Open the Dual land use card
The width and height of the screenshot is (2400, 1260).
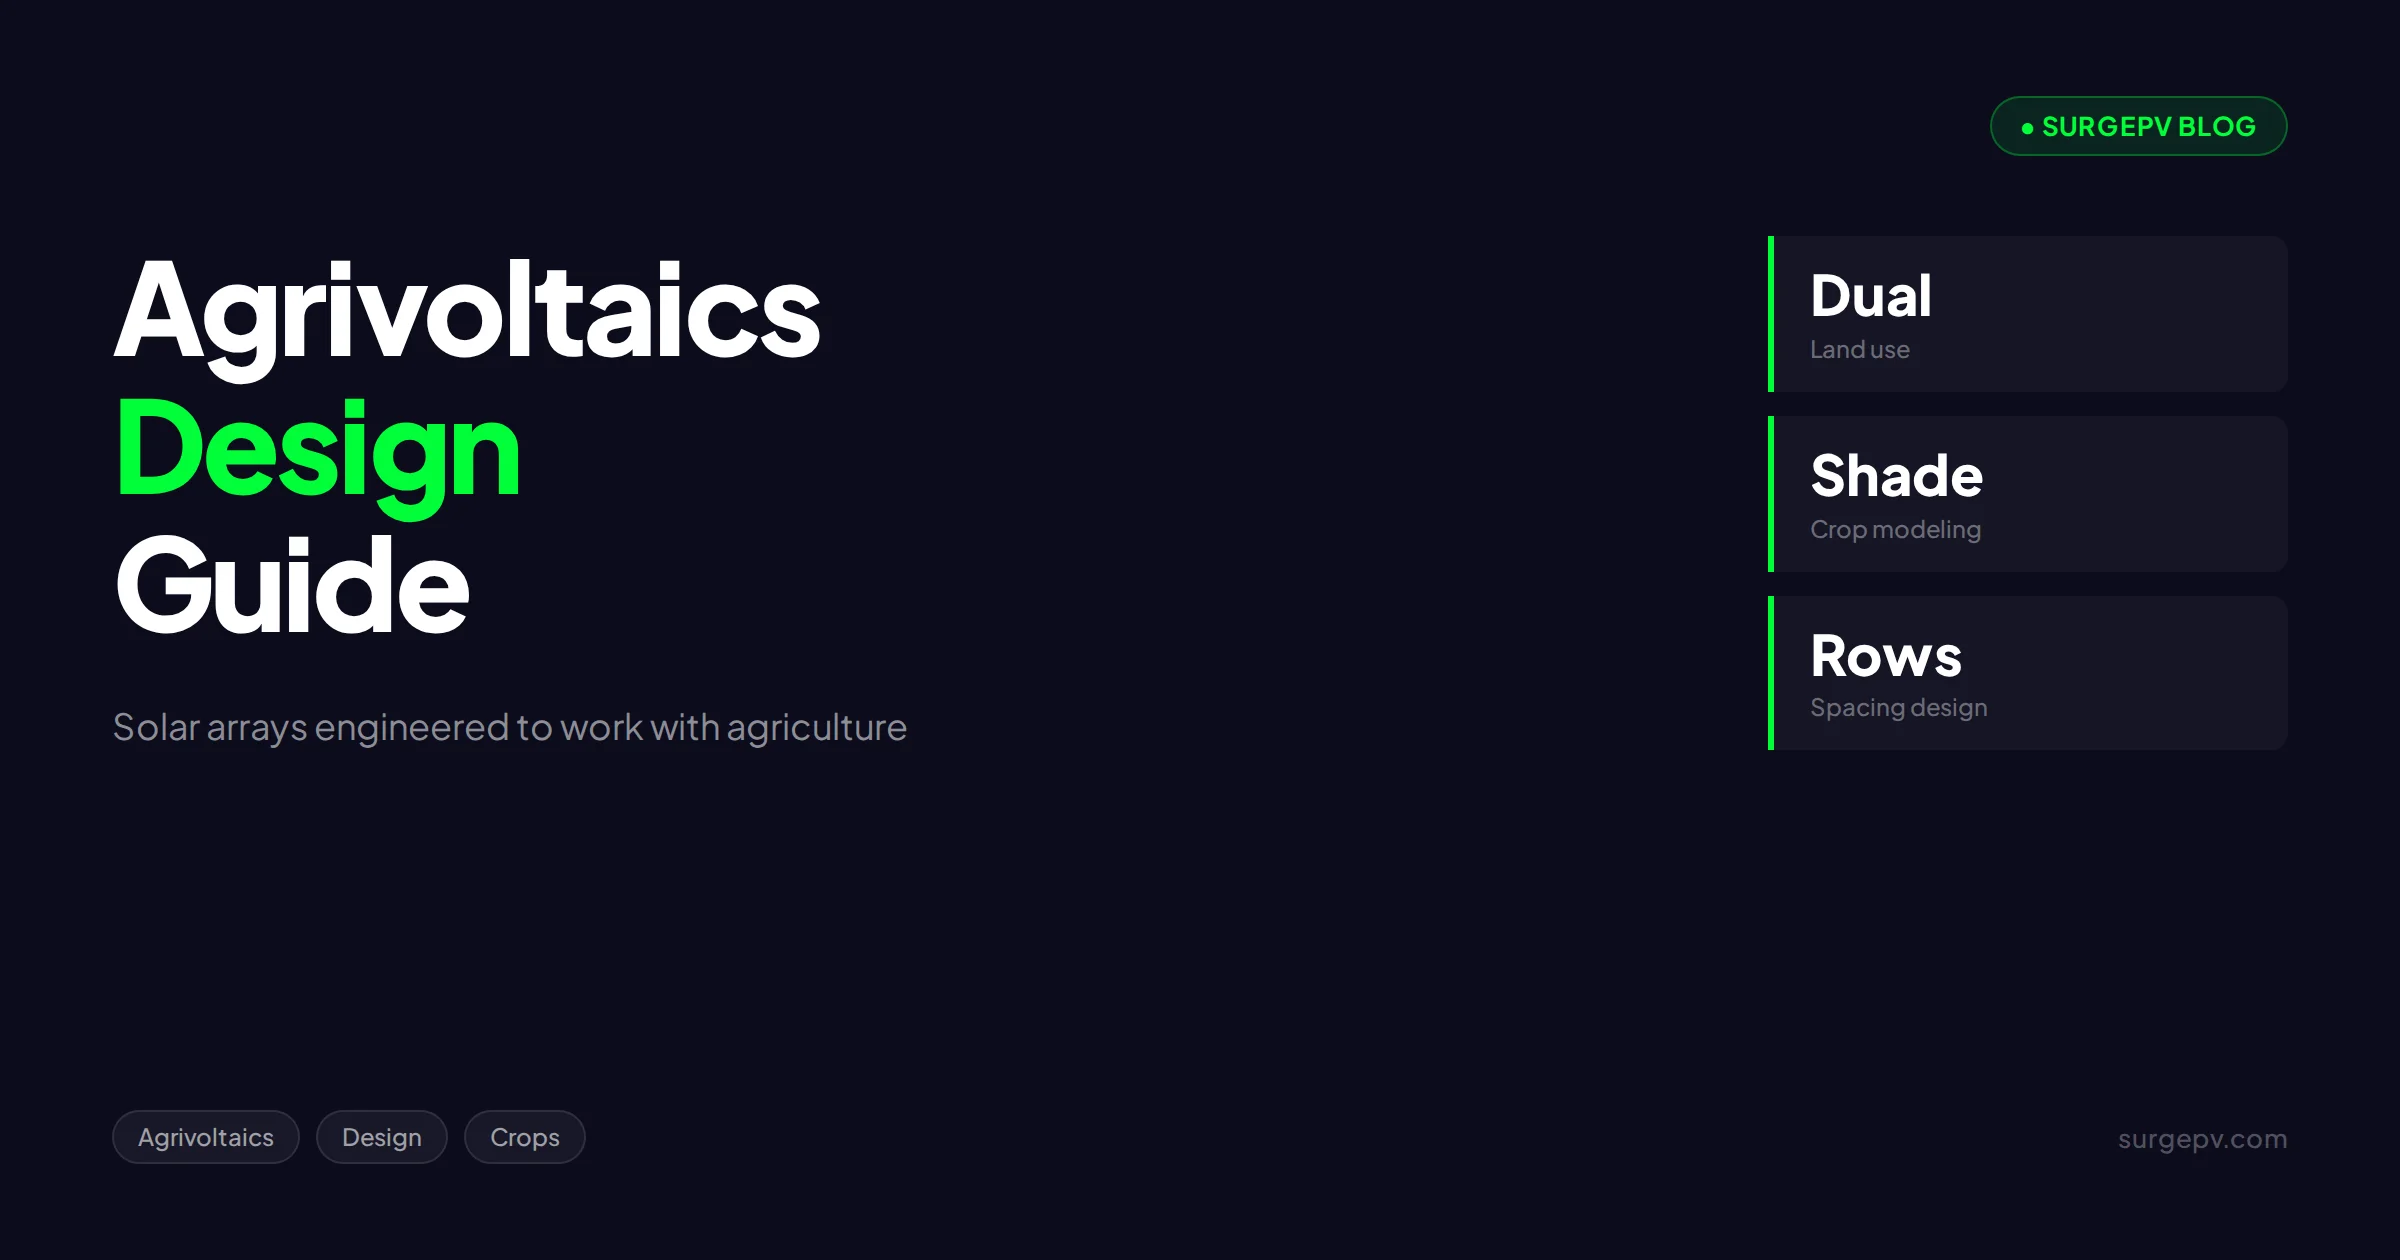point(2028,314)
